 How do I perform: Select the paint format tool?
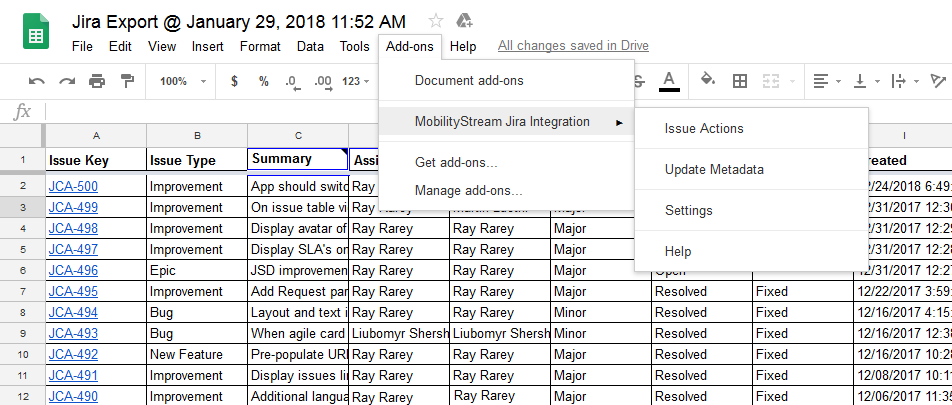pyautogui.click(x=127, y=81)
